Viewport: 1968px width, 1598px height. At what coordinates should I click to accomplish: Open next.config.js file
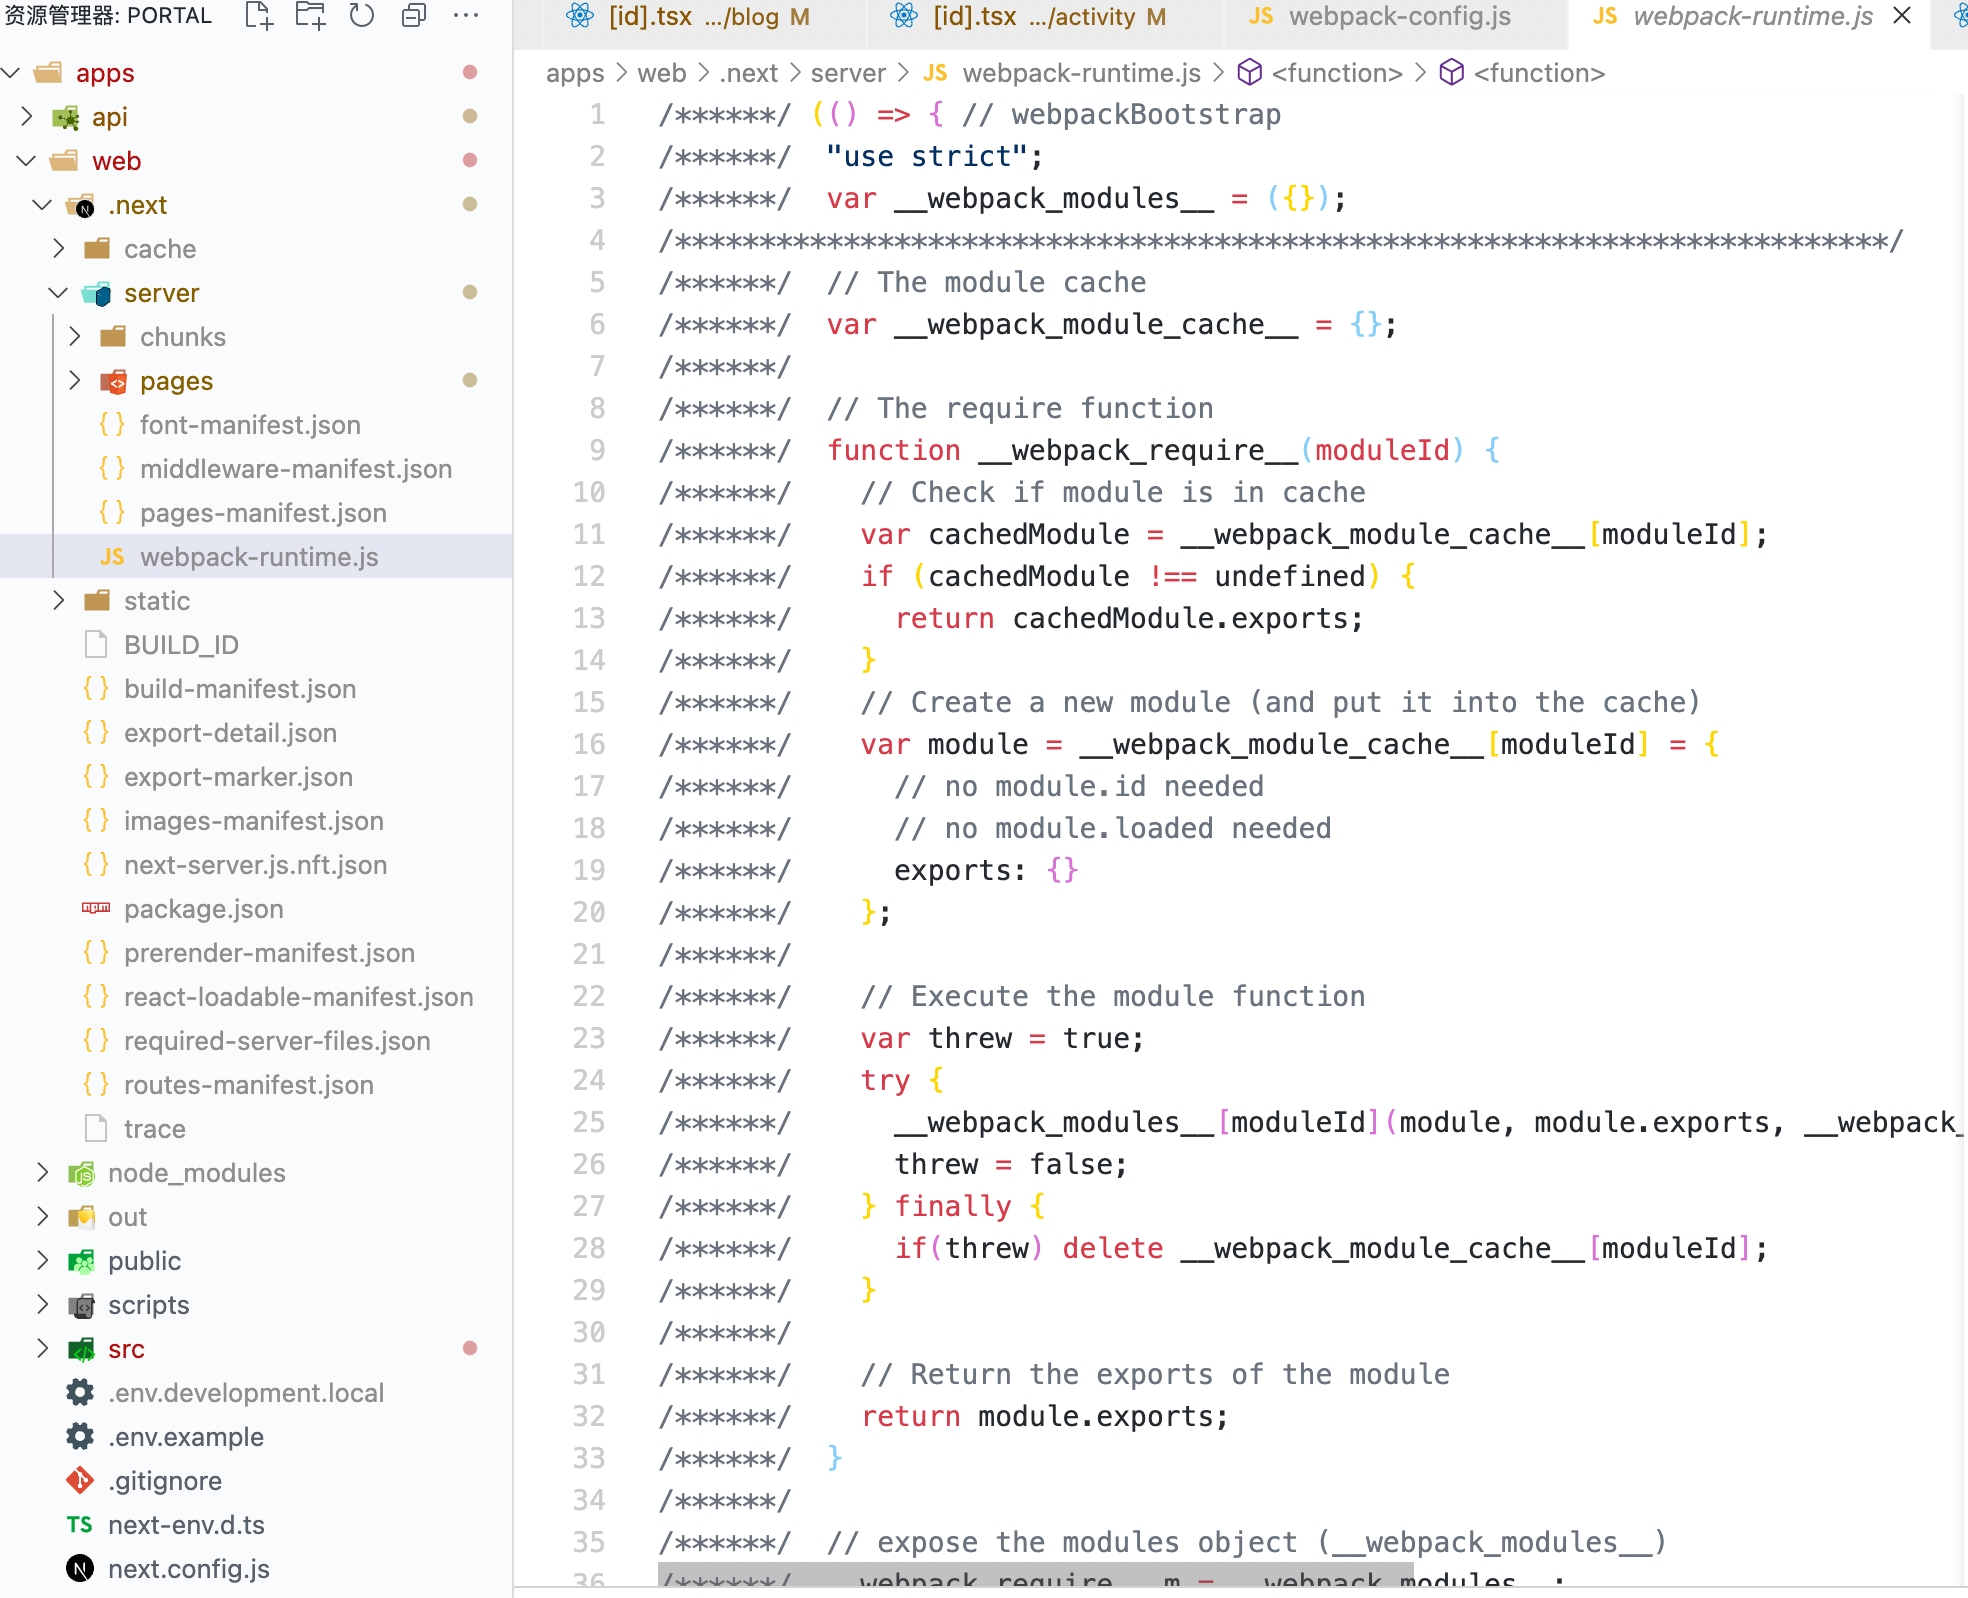256,1569
